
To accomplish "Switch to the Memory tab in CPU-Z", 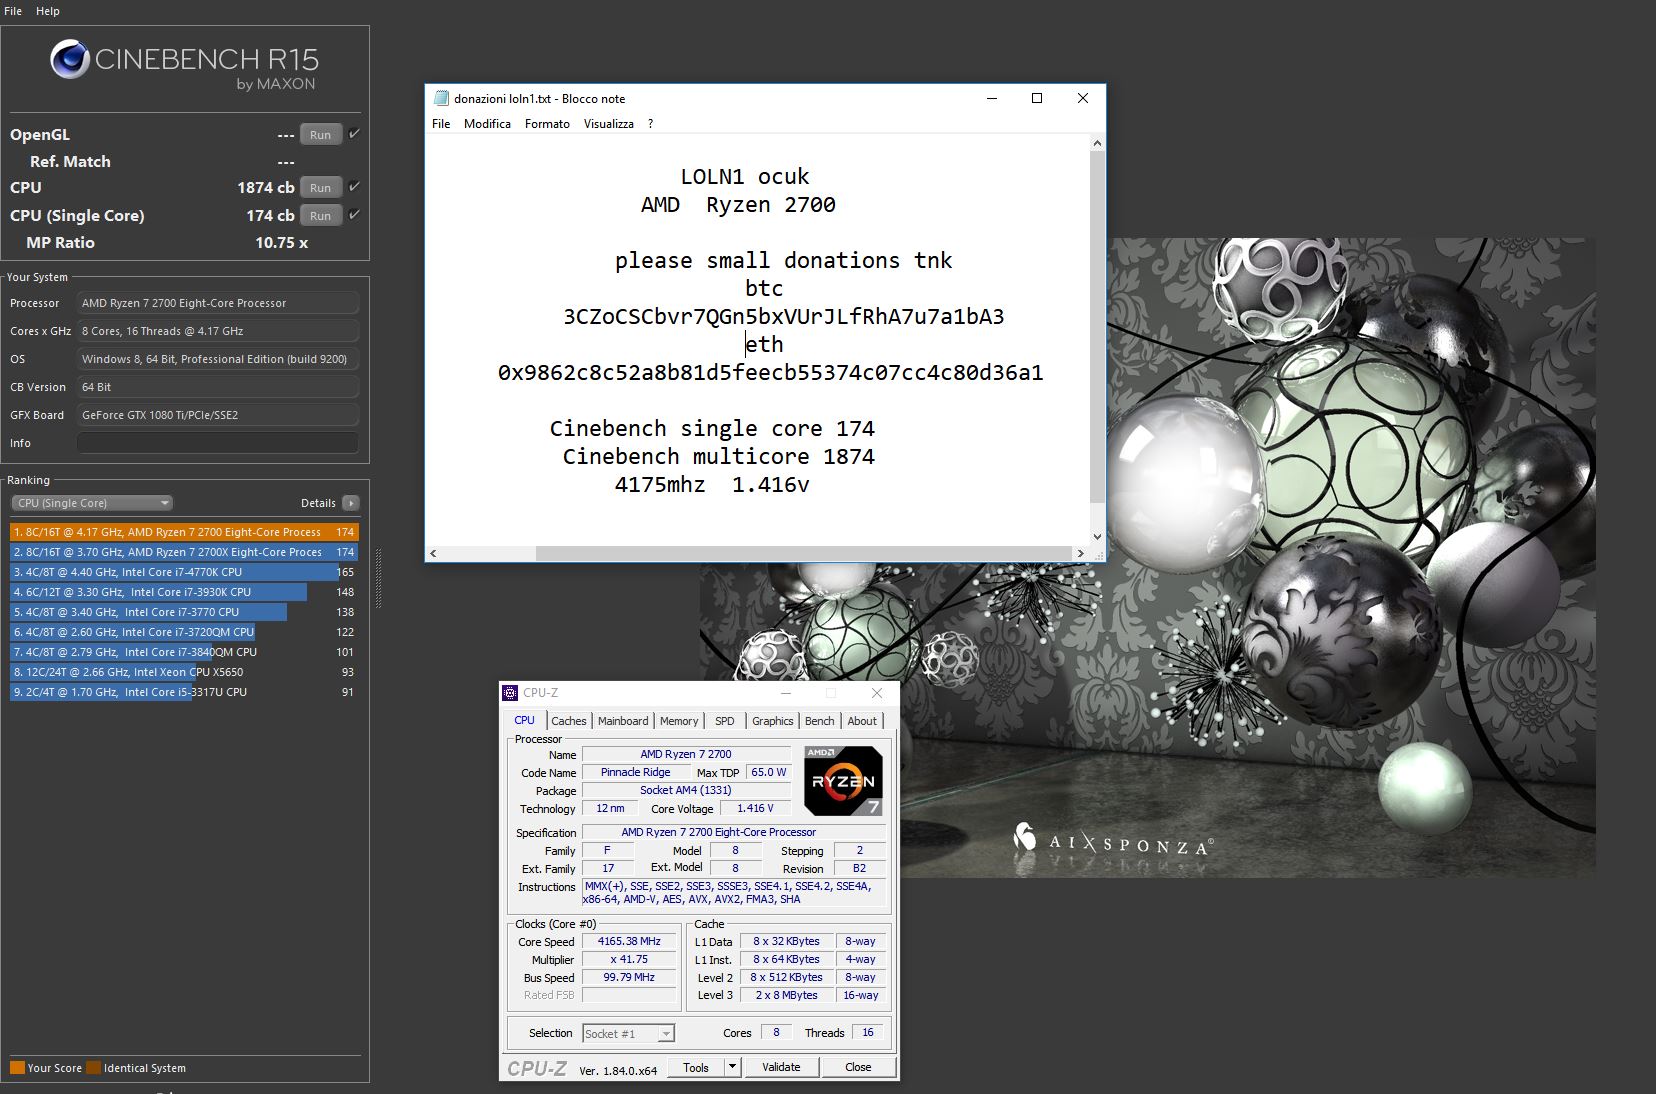I will tap(679, 721).
